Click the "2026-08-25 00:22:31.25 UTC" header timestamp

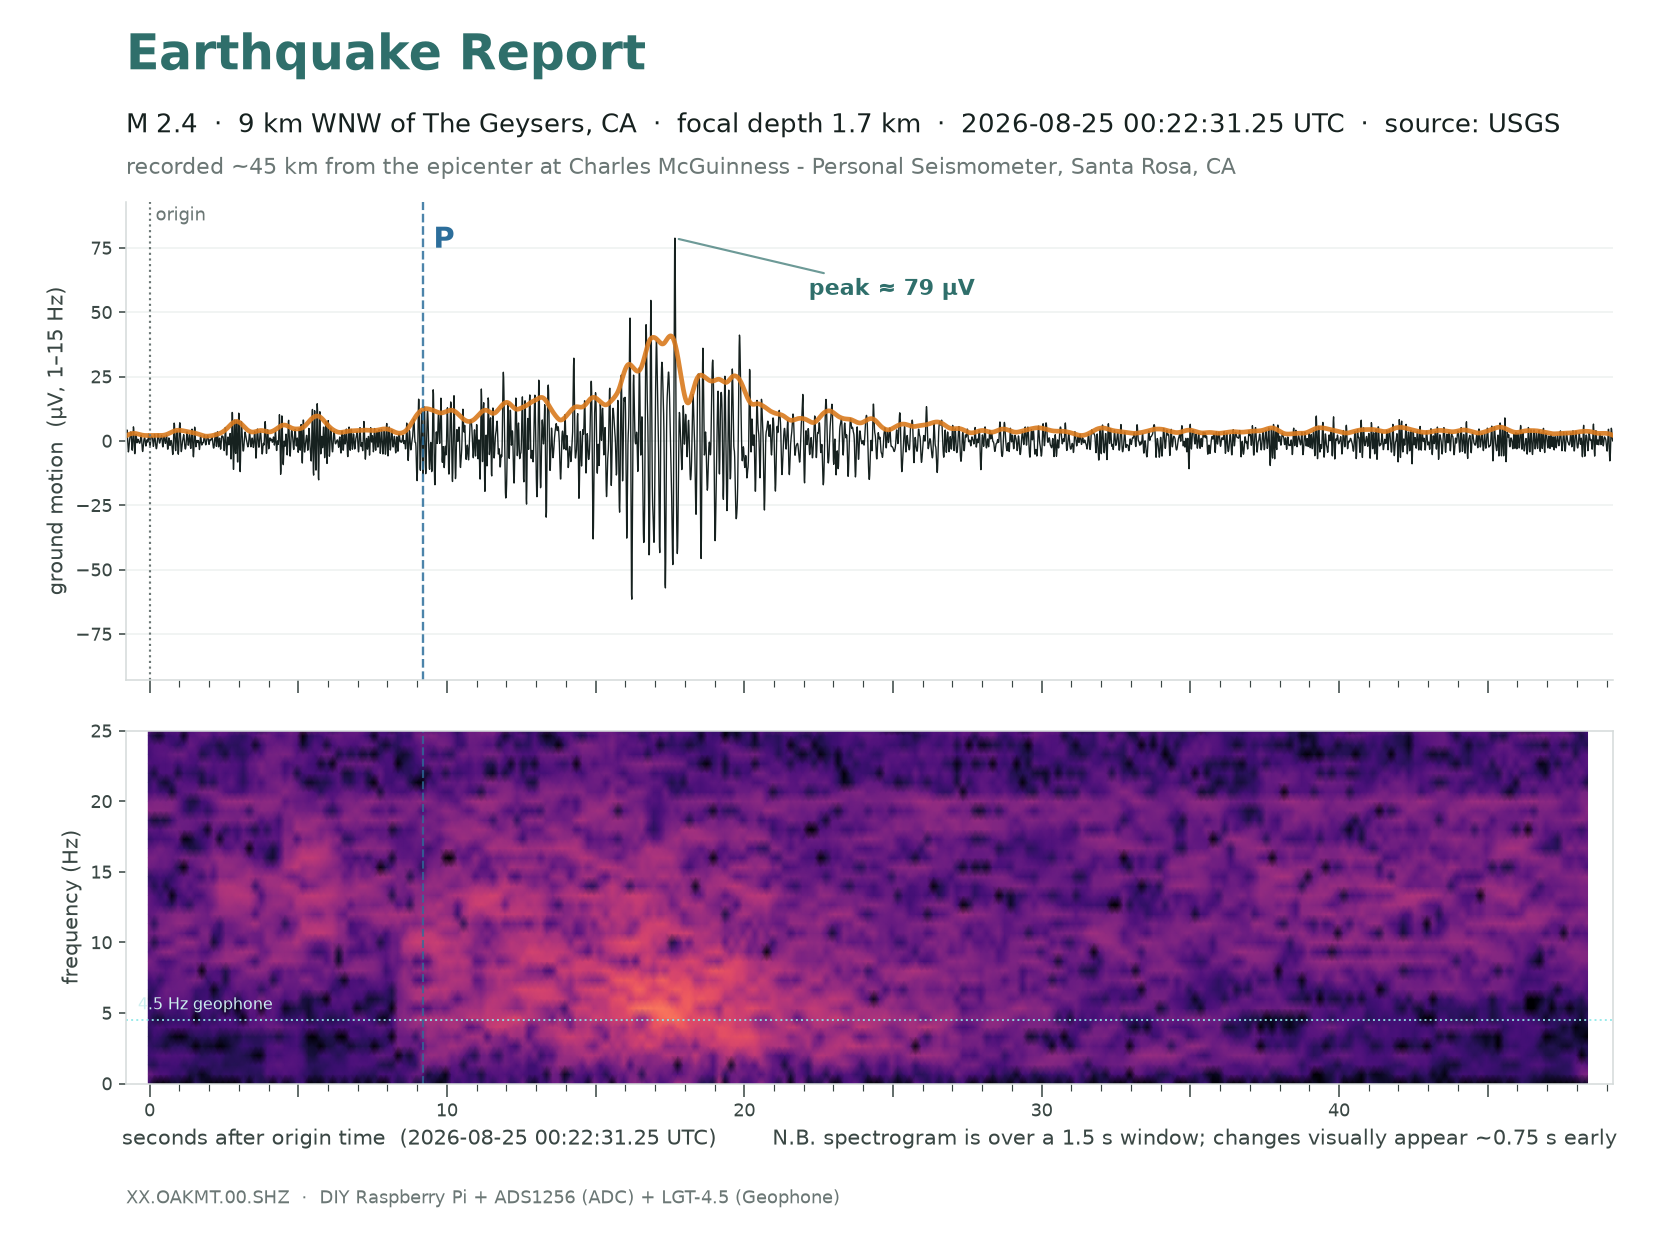(1152, 124)
